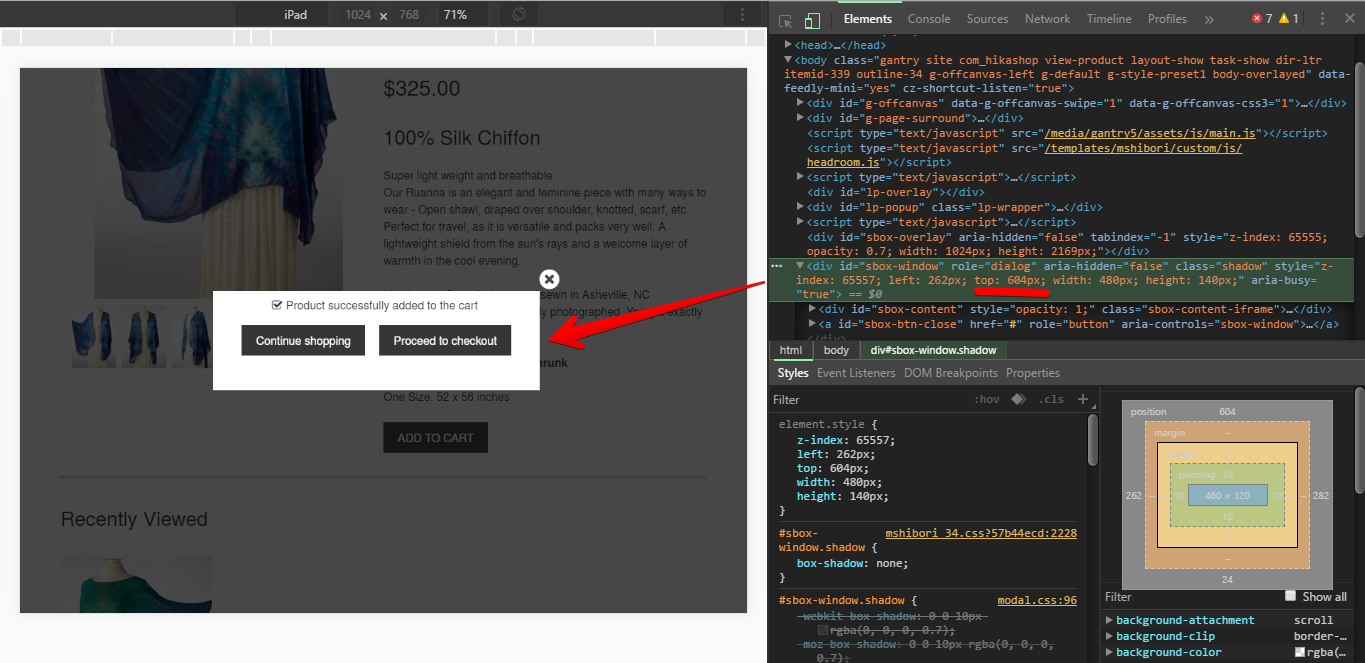Open DevTools three-dot customize menu
Screen dimensions: 1365x663
pyautogui.click(x=1323, y=19)
